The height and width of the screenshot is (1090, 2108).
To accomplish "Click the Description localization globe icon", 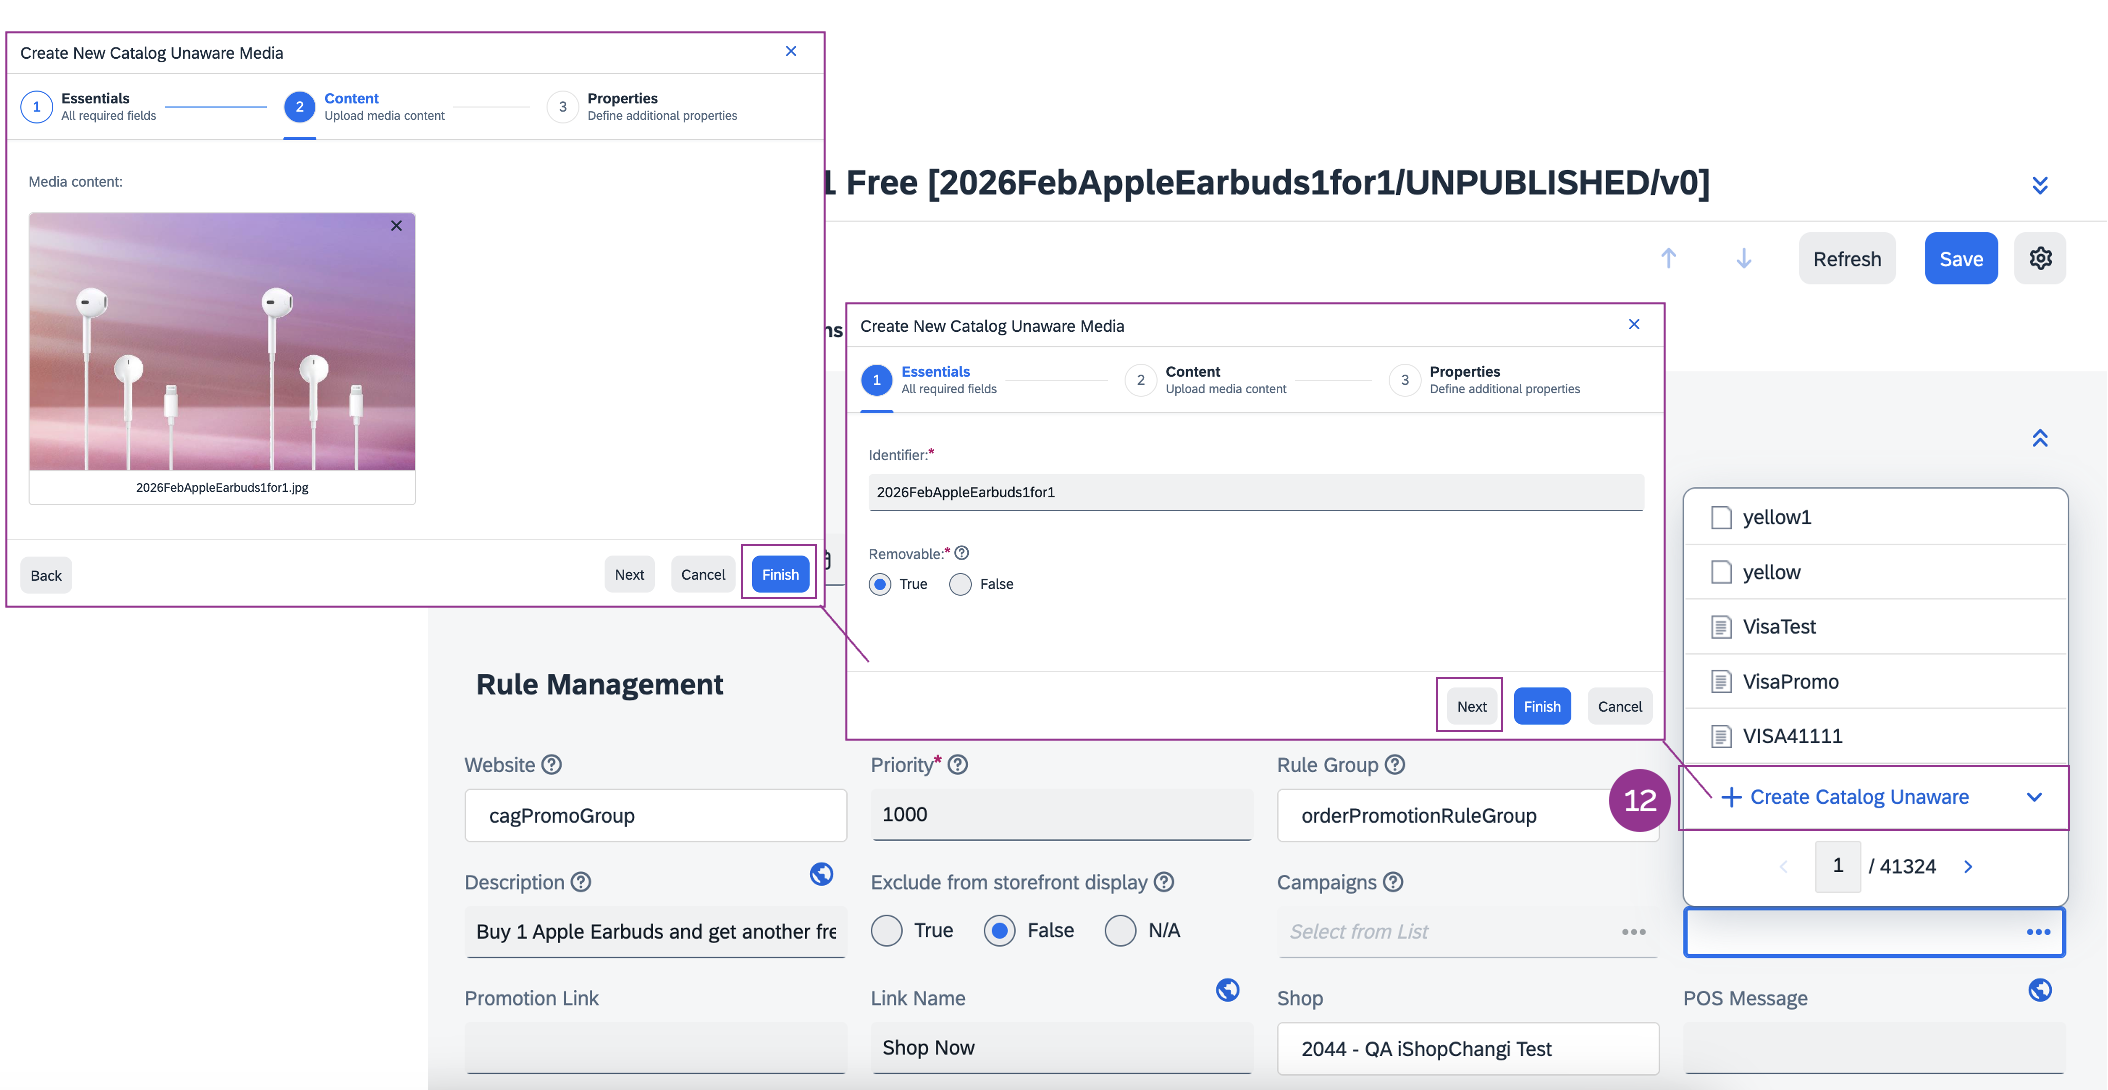I will (x=821, y=874).
